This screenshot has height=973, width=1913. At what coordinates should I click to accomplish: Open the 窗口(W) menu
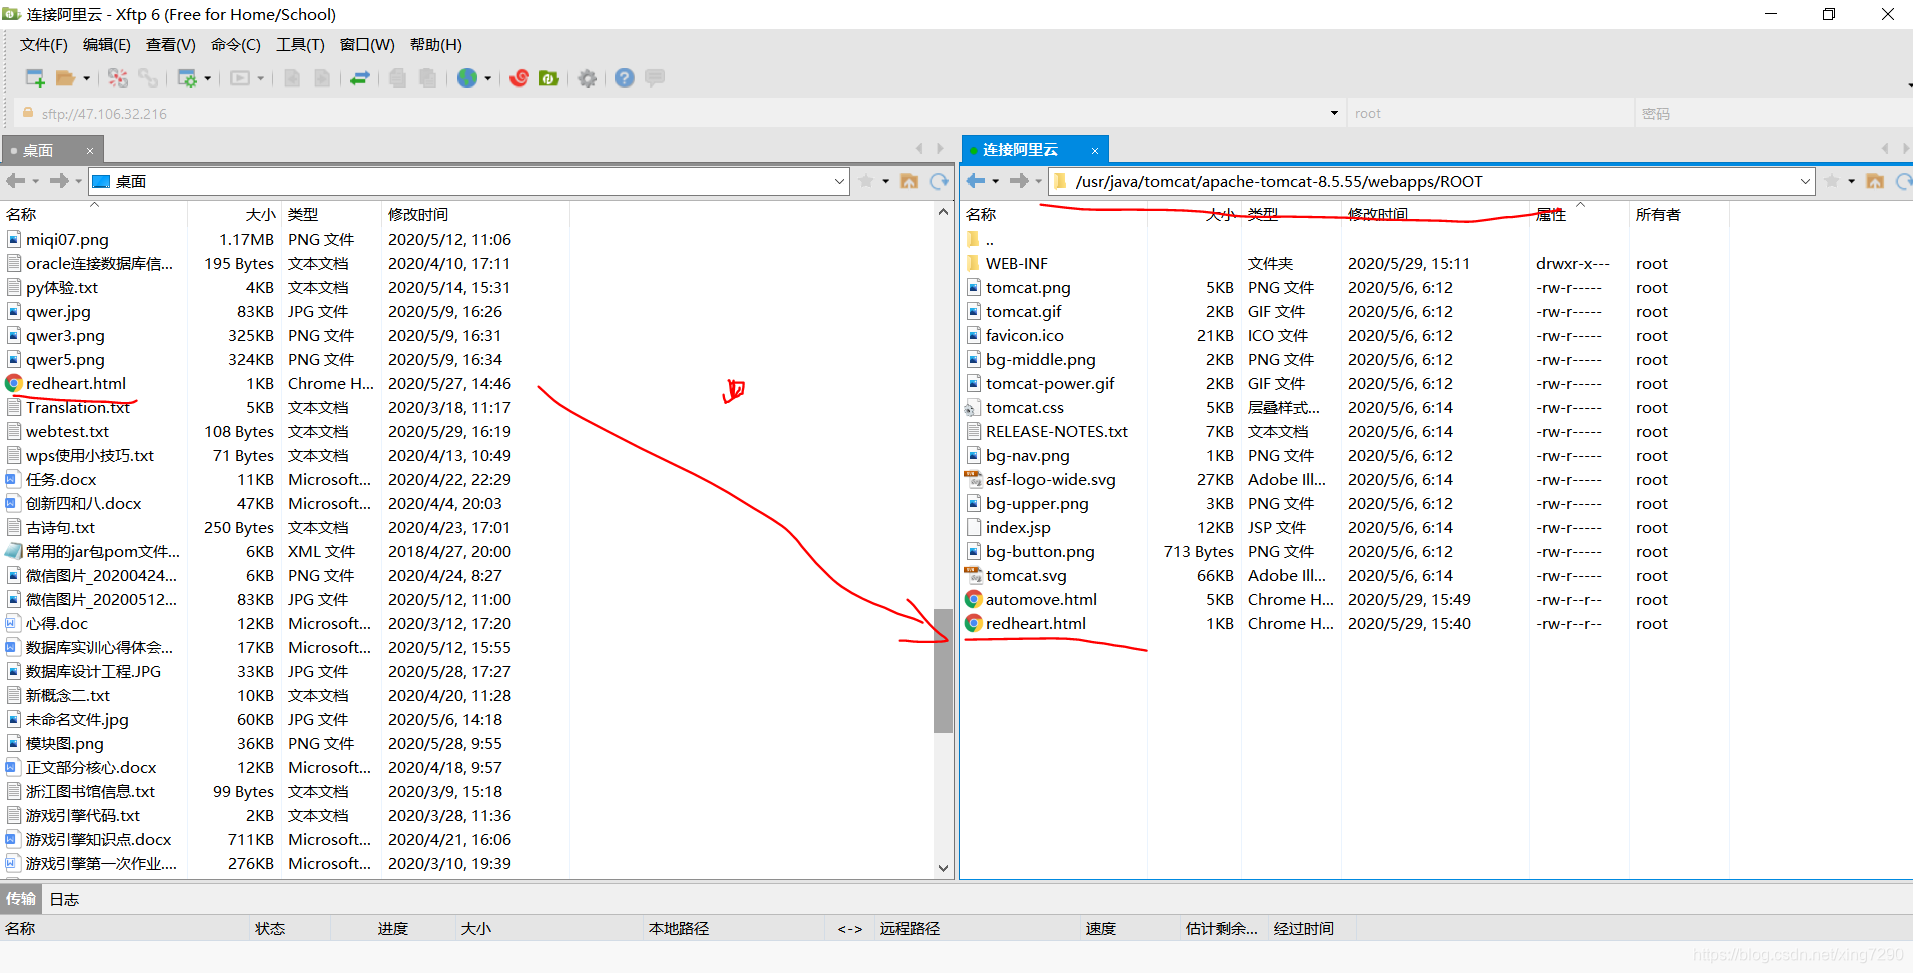coord(367,45)
